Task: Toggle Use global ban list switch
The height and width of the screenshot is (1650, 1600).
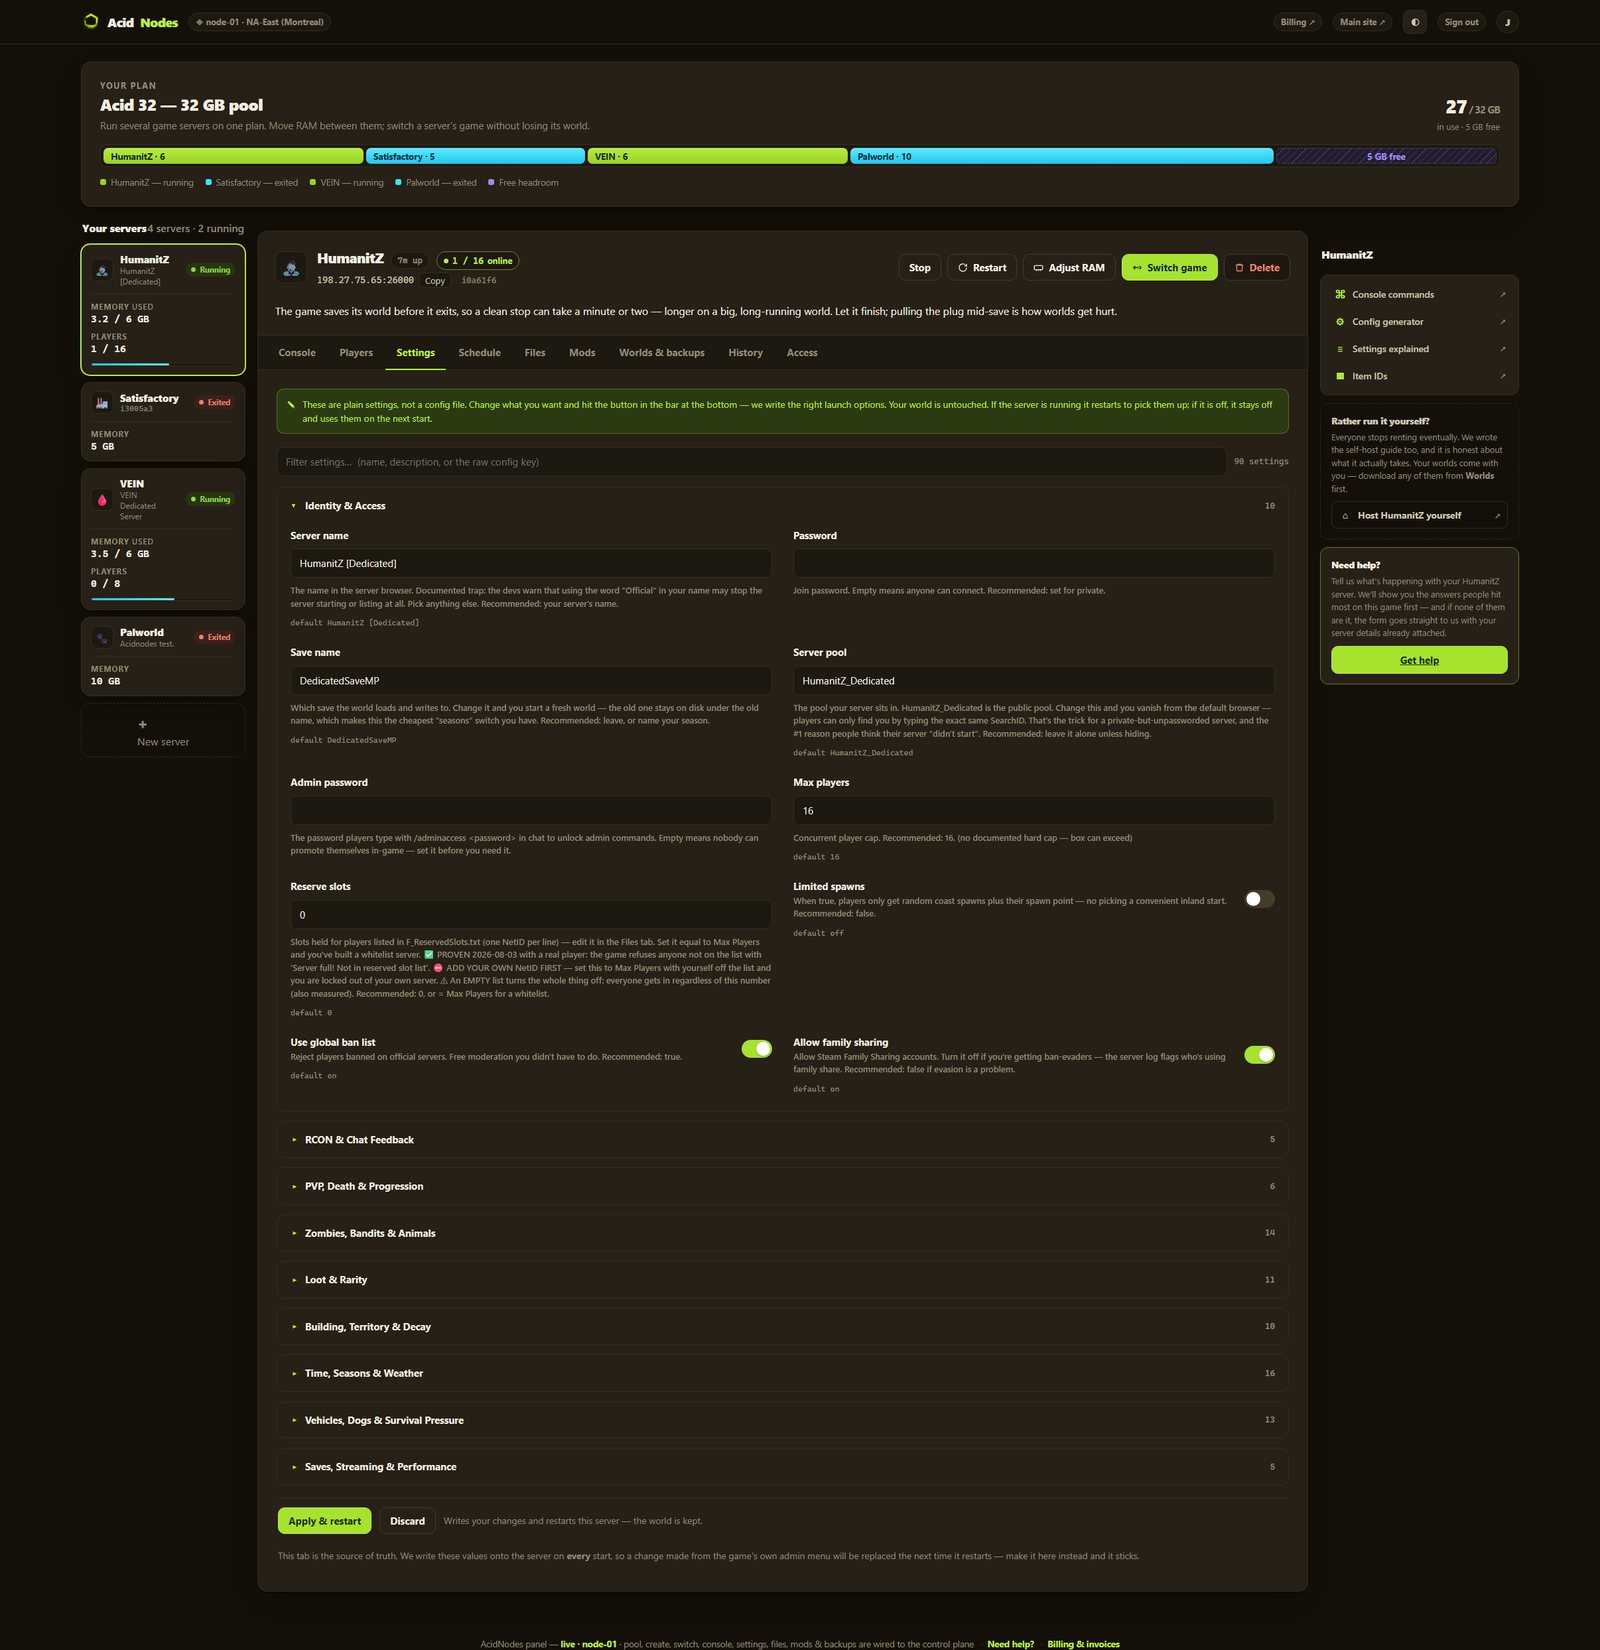Action: tap(756, 1049)
